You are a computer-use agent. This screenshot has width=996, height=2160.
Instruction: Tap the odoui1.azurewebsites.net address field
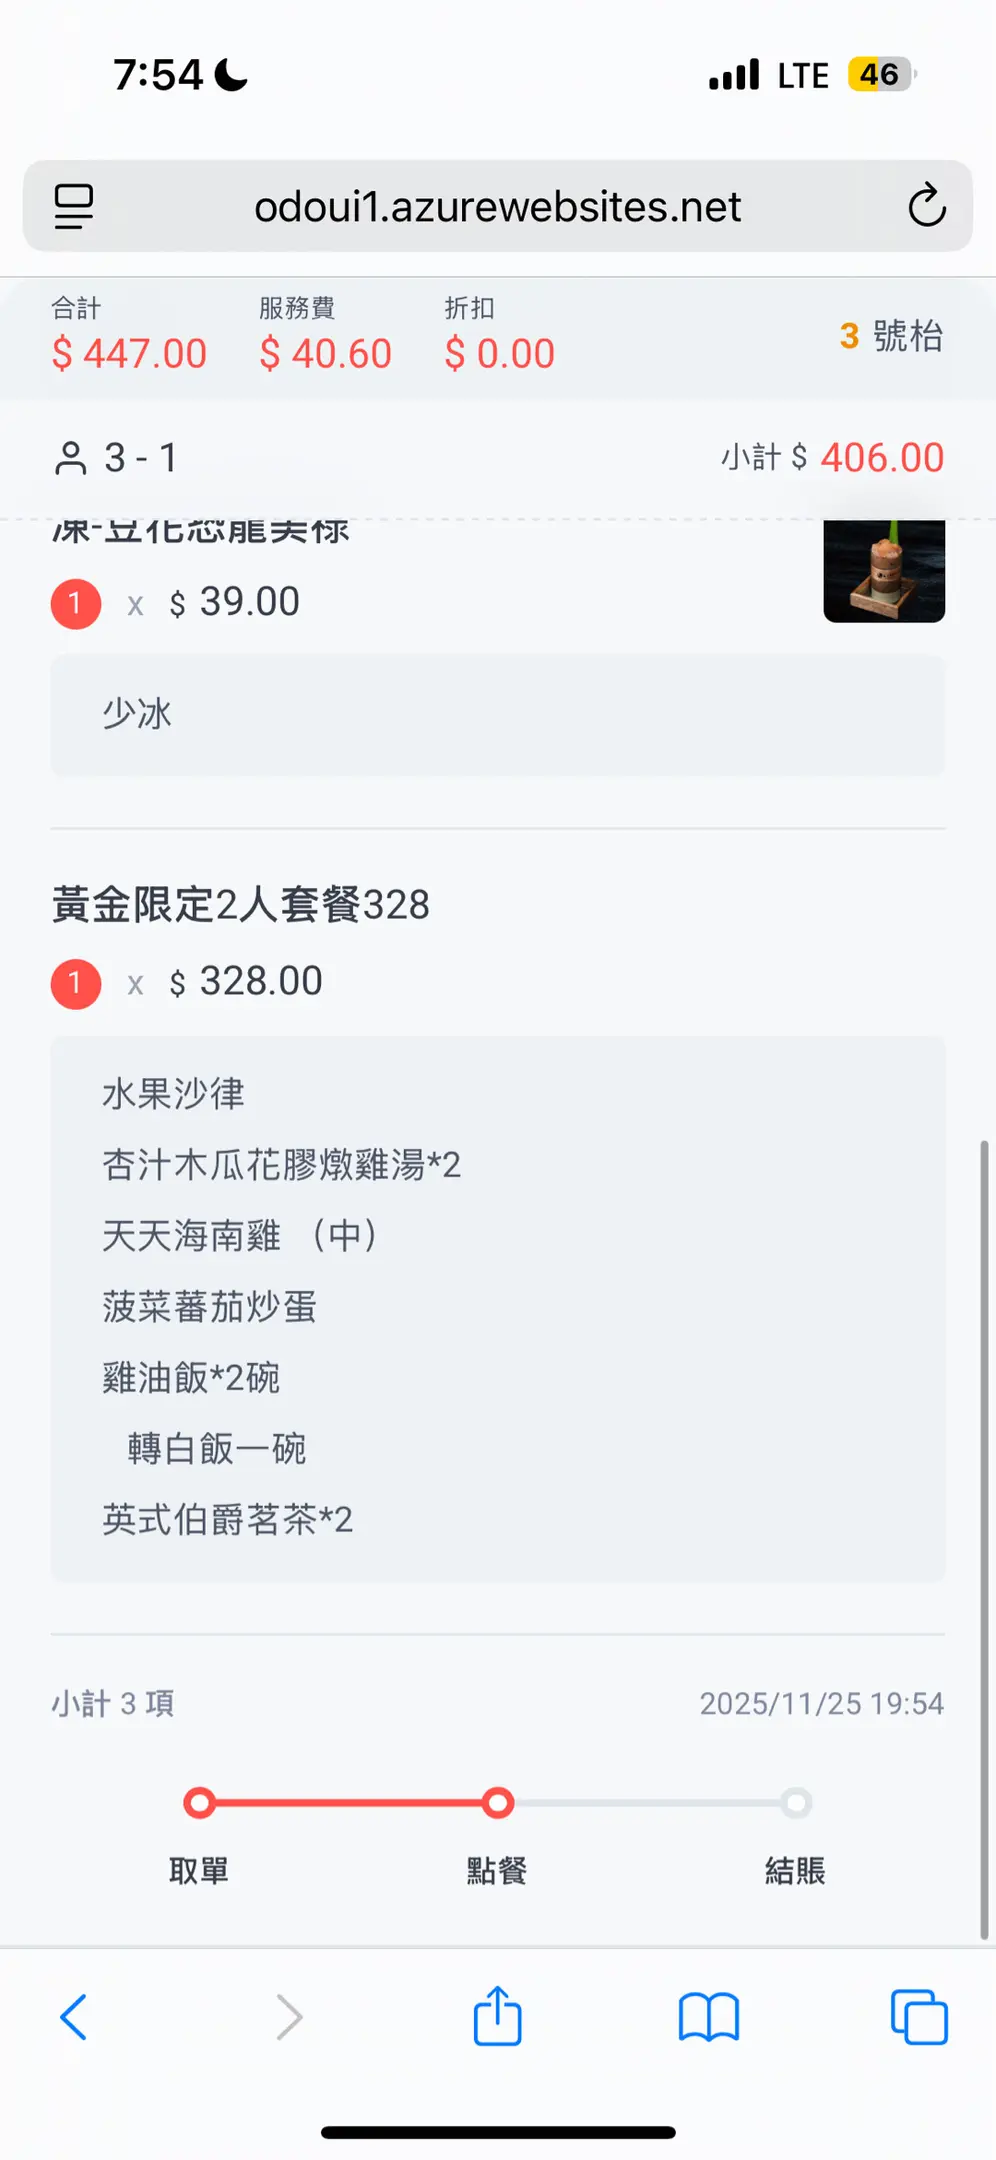coord(497,207)
